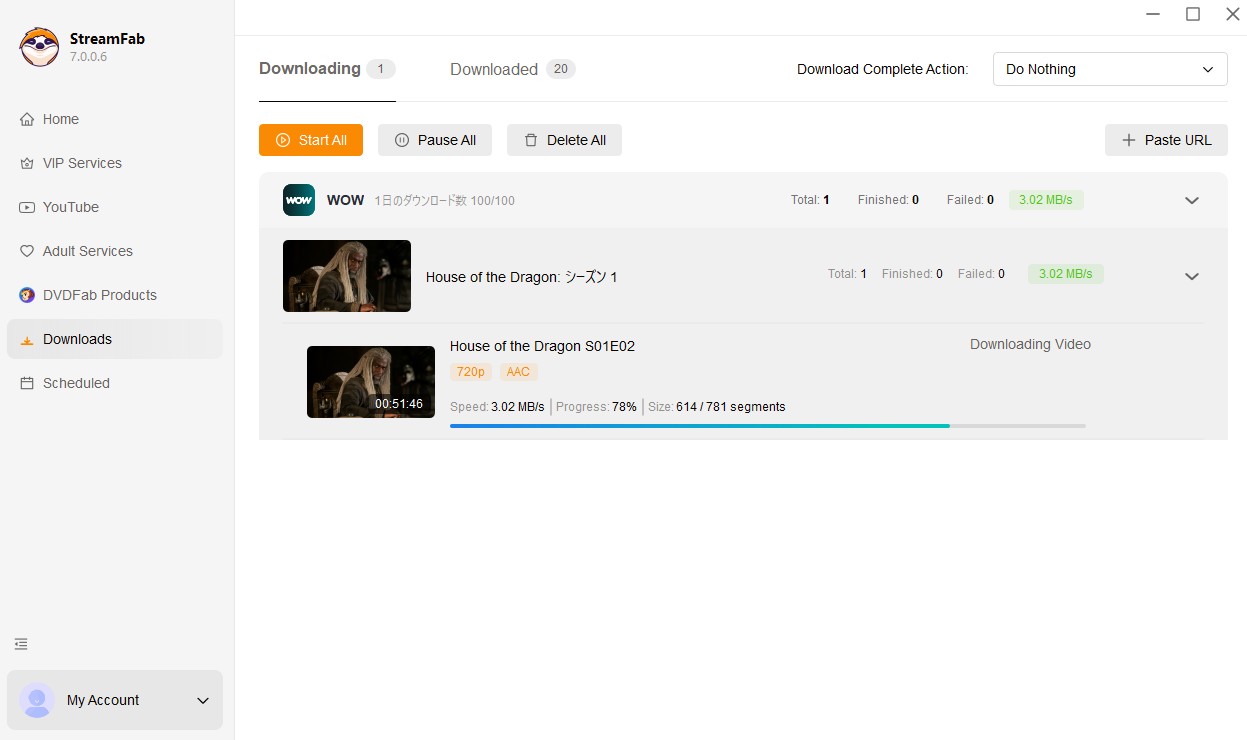
Task: Click the WOW service badge icon
Action: 298,200
